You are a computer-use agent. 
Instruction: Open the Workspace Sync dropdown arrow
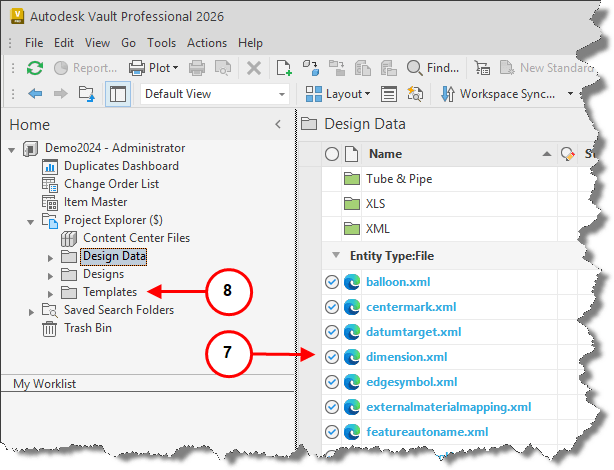570,94
